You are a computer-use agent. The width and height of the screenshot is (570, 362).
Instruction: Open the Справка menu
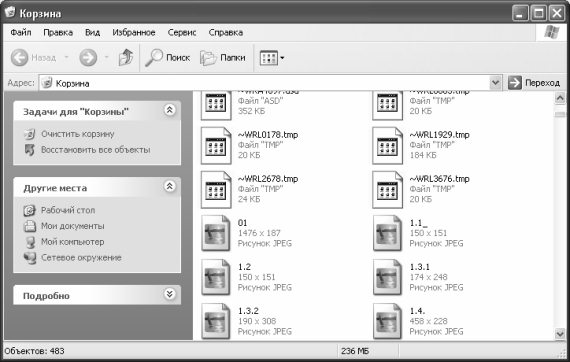click(226, 32)
